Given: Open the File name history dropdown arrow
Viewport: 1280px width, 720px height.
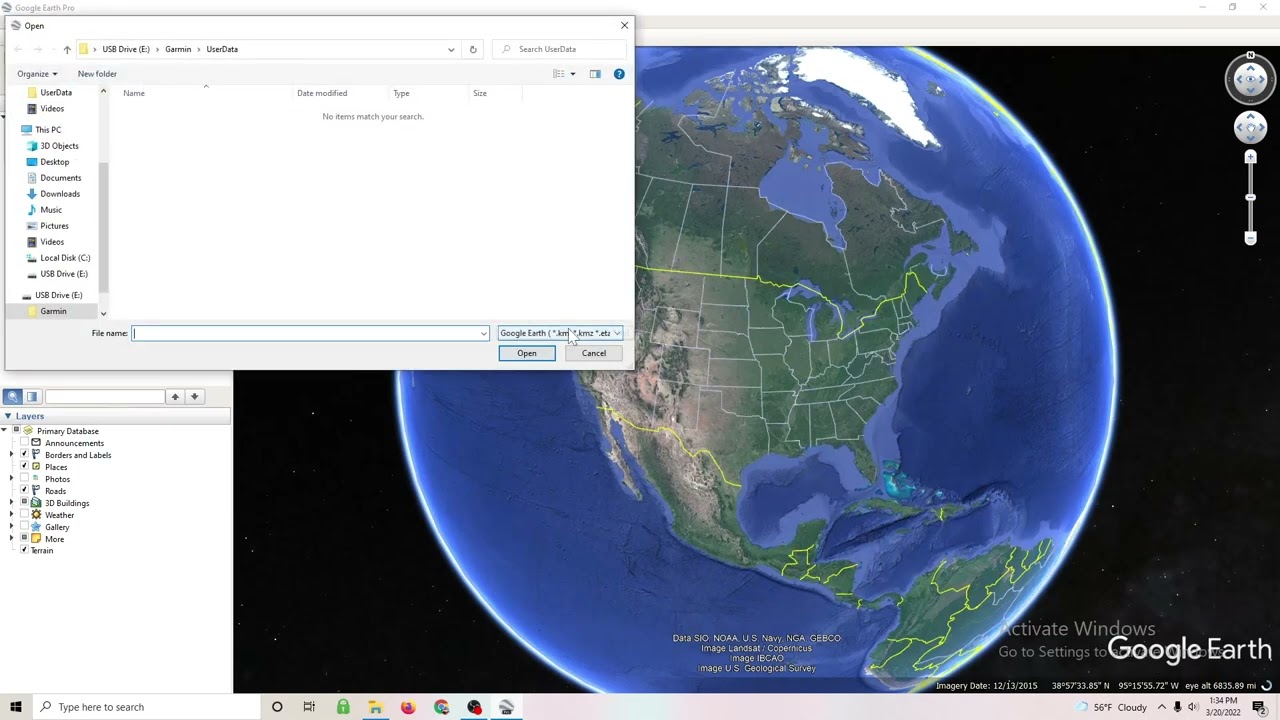Looking at the screenshot, I should [483, 333].
